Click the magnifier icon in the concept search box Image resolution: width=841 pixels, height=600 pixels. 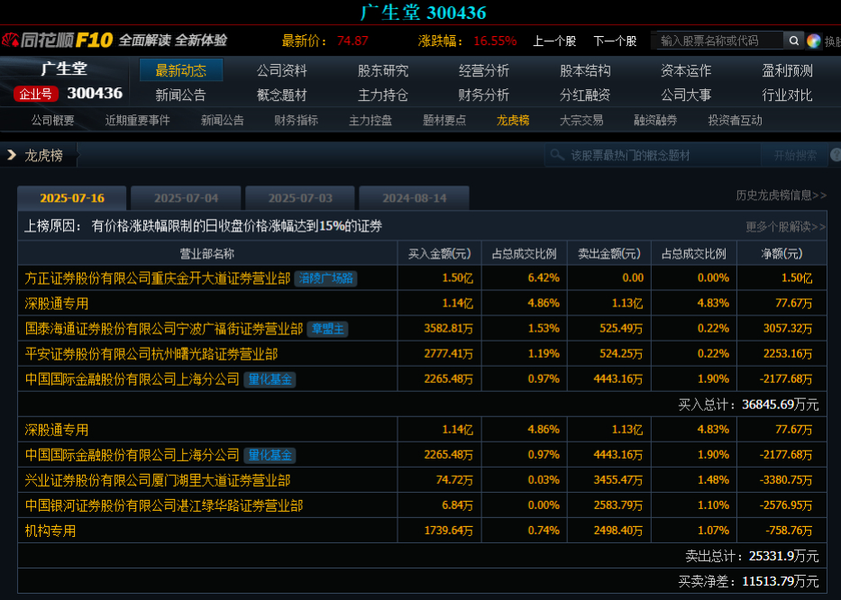pyautogui.click(x=557, y=155)
